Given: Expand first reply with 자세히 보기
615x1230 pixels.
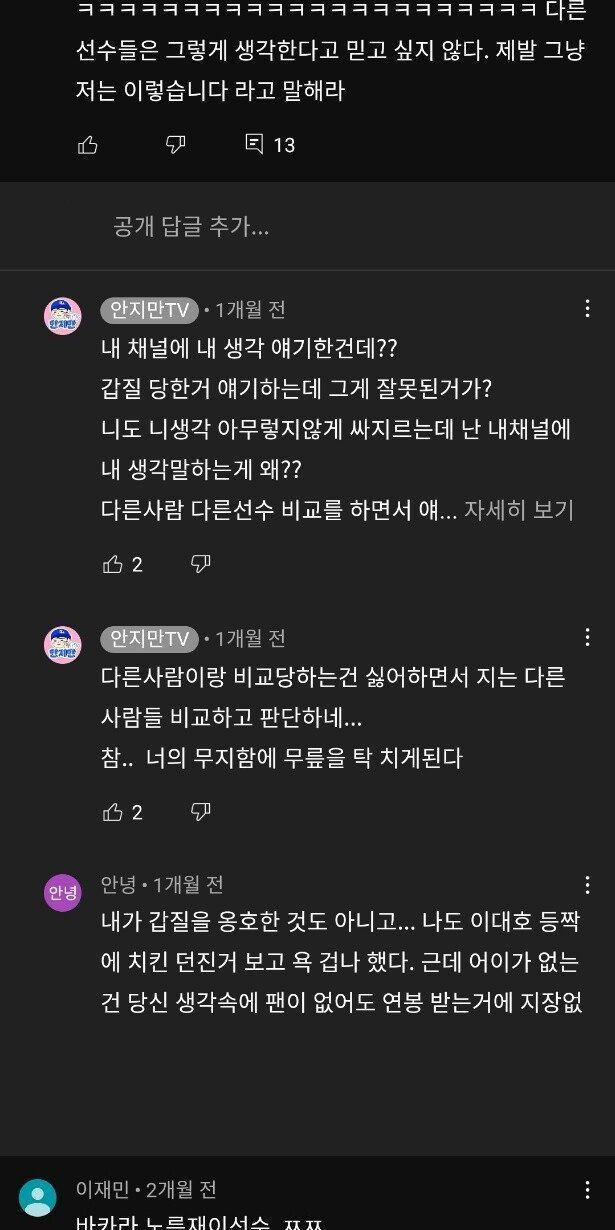Looking at the screenshot, I should click(x=518, y=510).
